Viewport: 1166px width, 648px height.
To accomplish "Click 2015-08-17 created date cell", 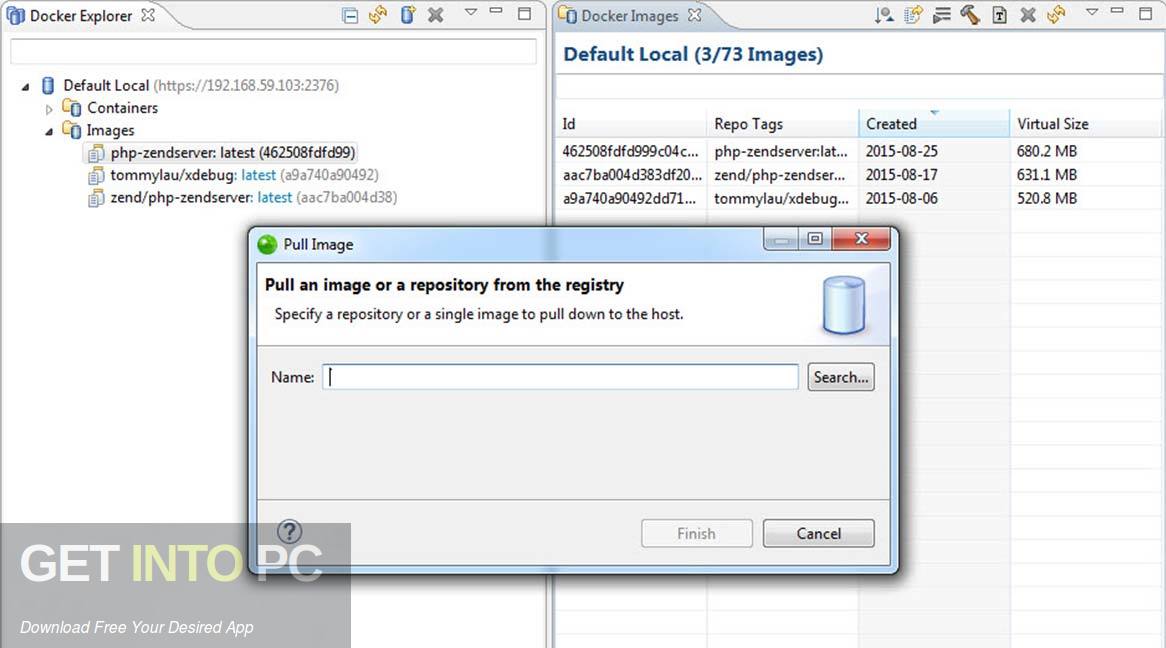I will [901, 175].
